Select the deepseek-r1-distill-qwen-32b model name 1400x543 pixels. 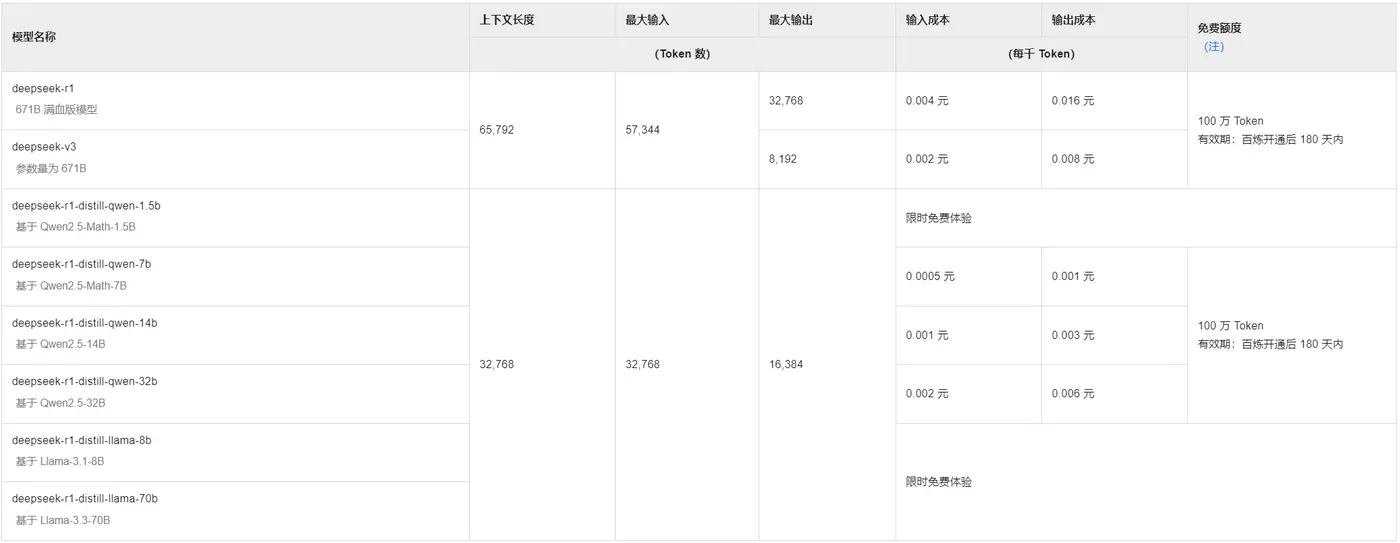(84, 381)
